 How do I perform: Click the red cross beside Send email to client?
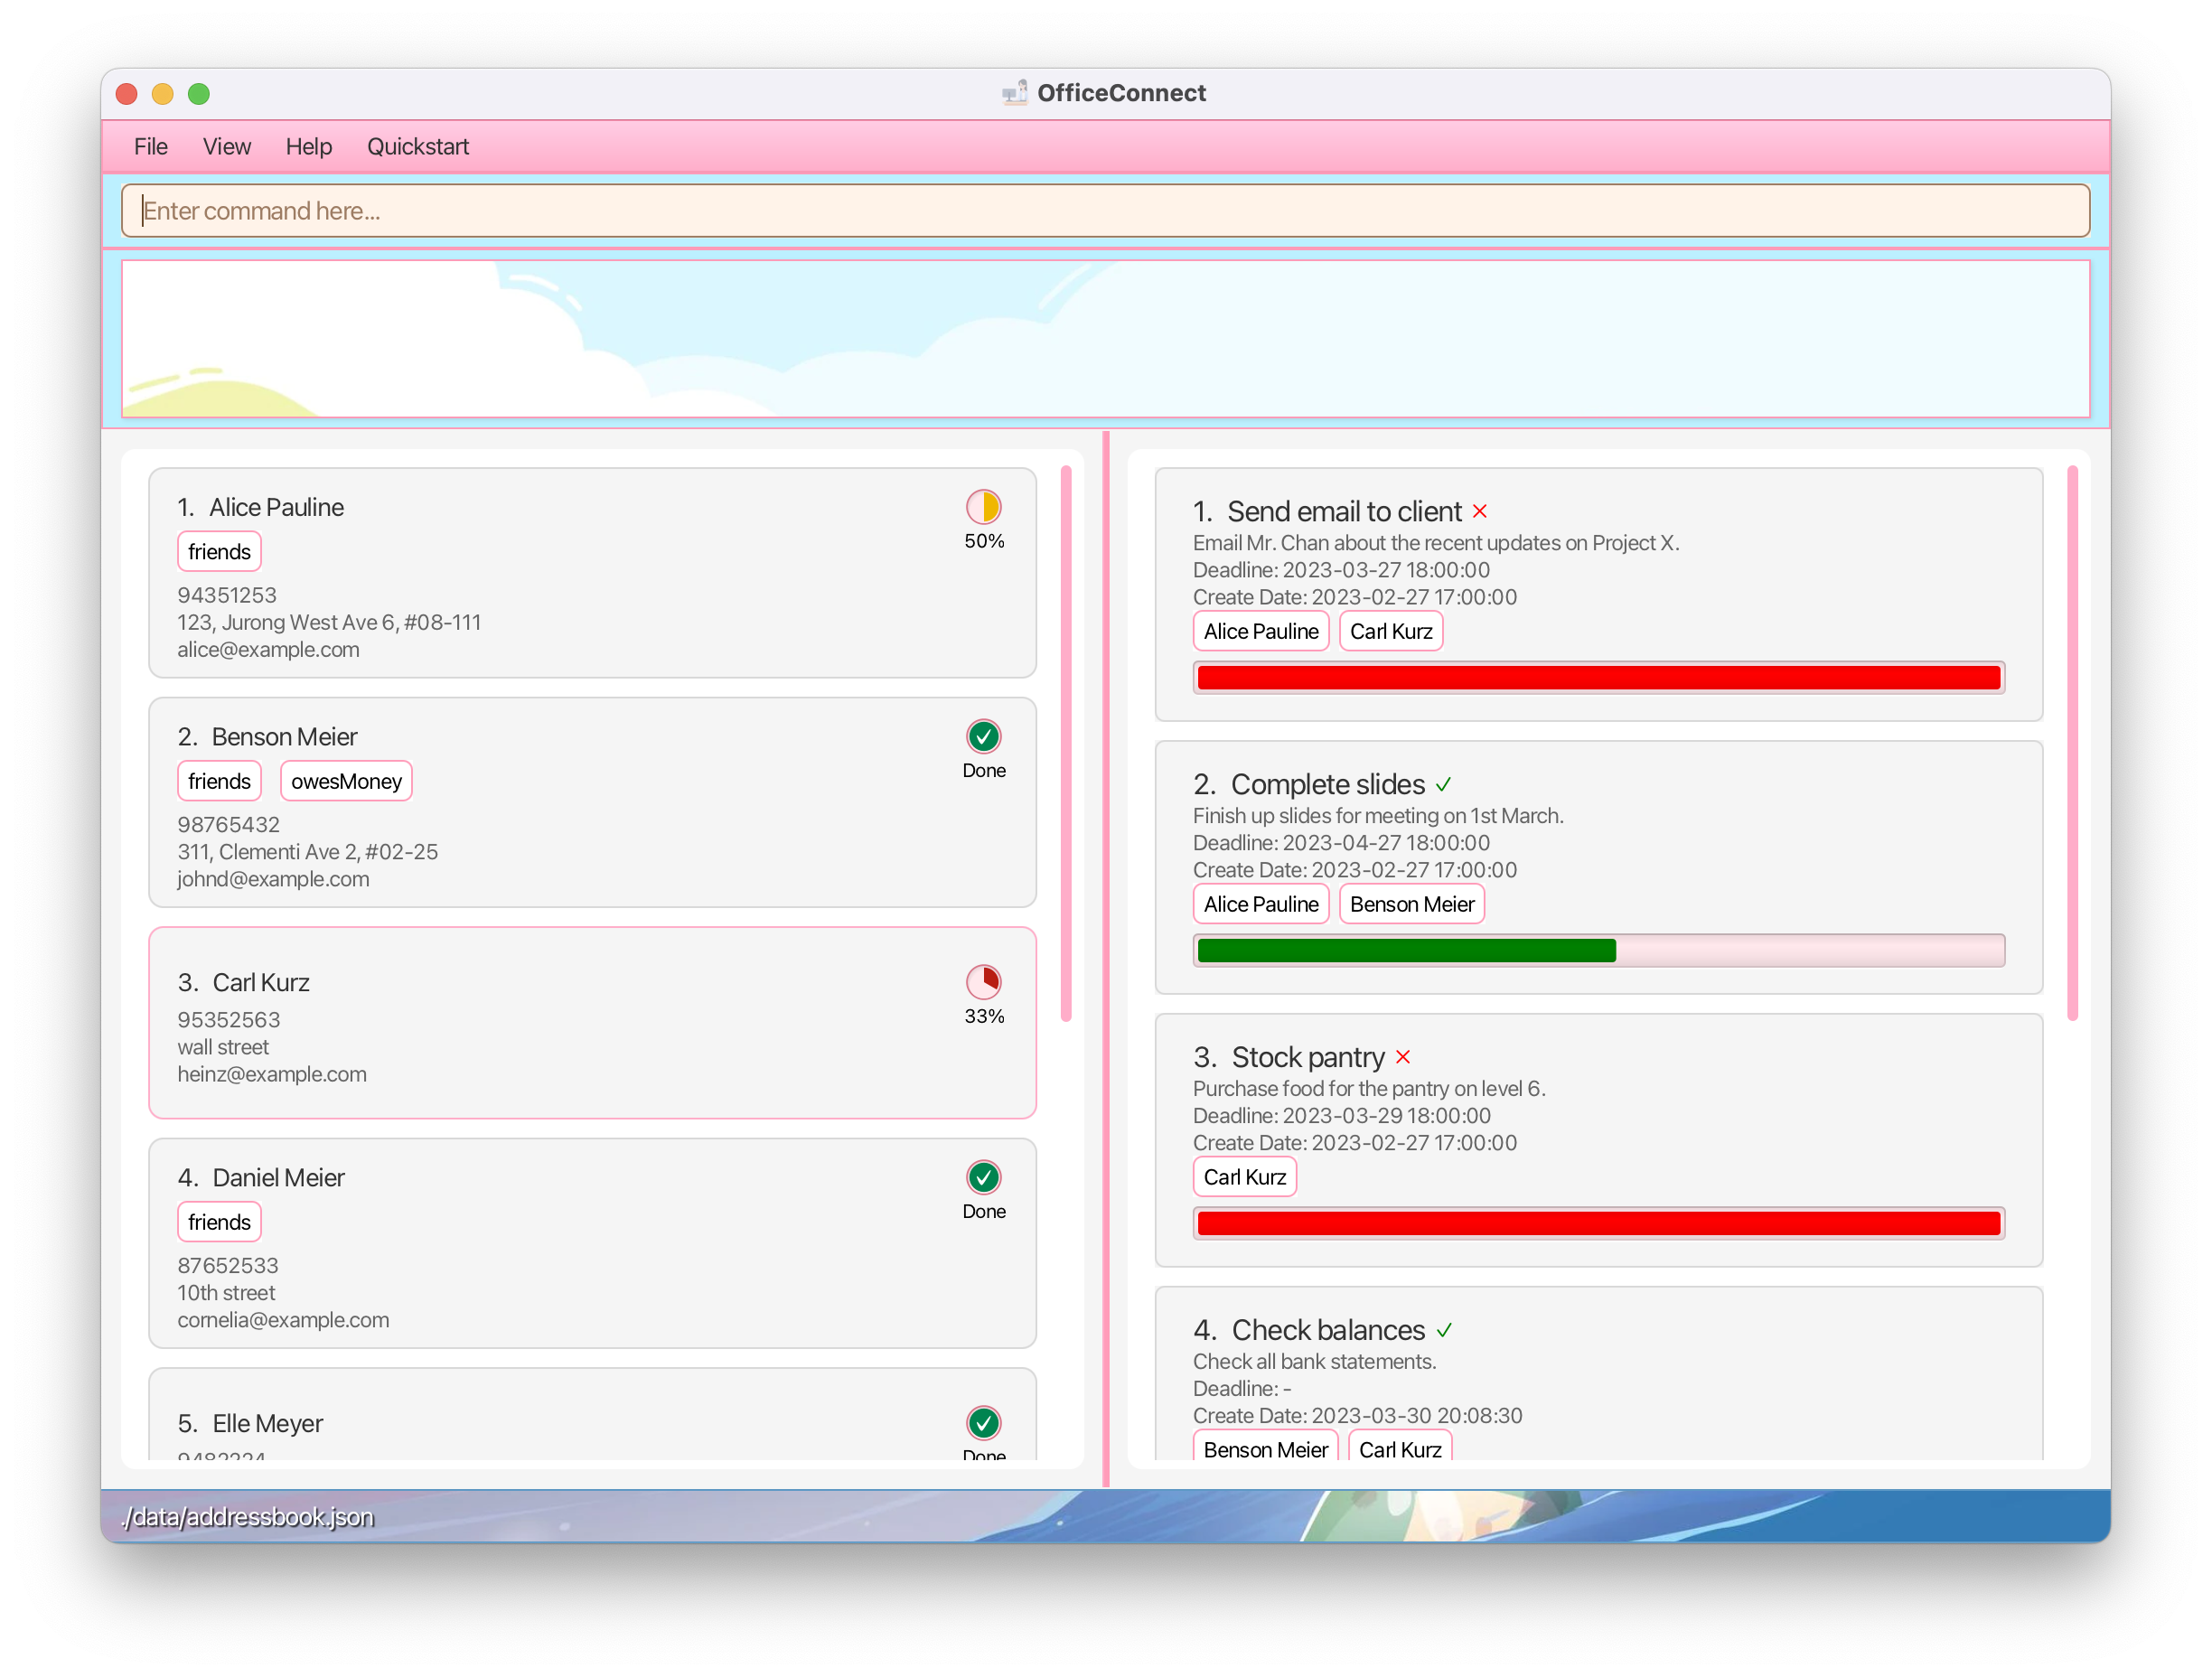tap(1480, 512)
